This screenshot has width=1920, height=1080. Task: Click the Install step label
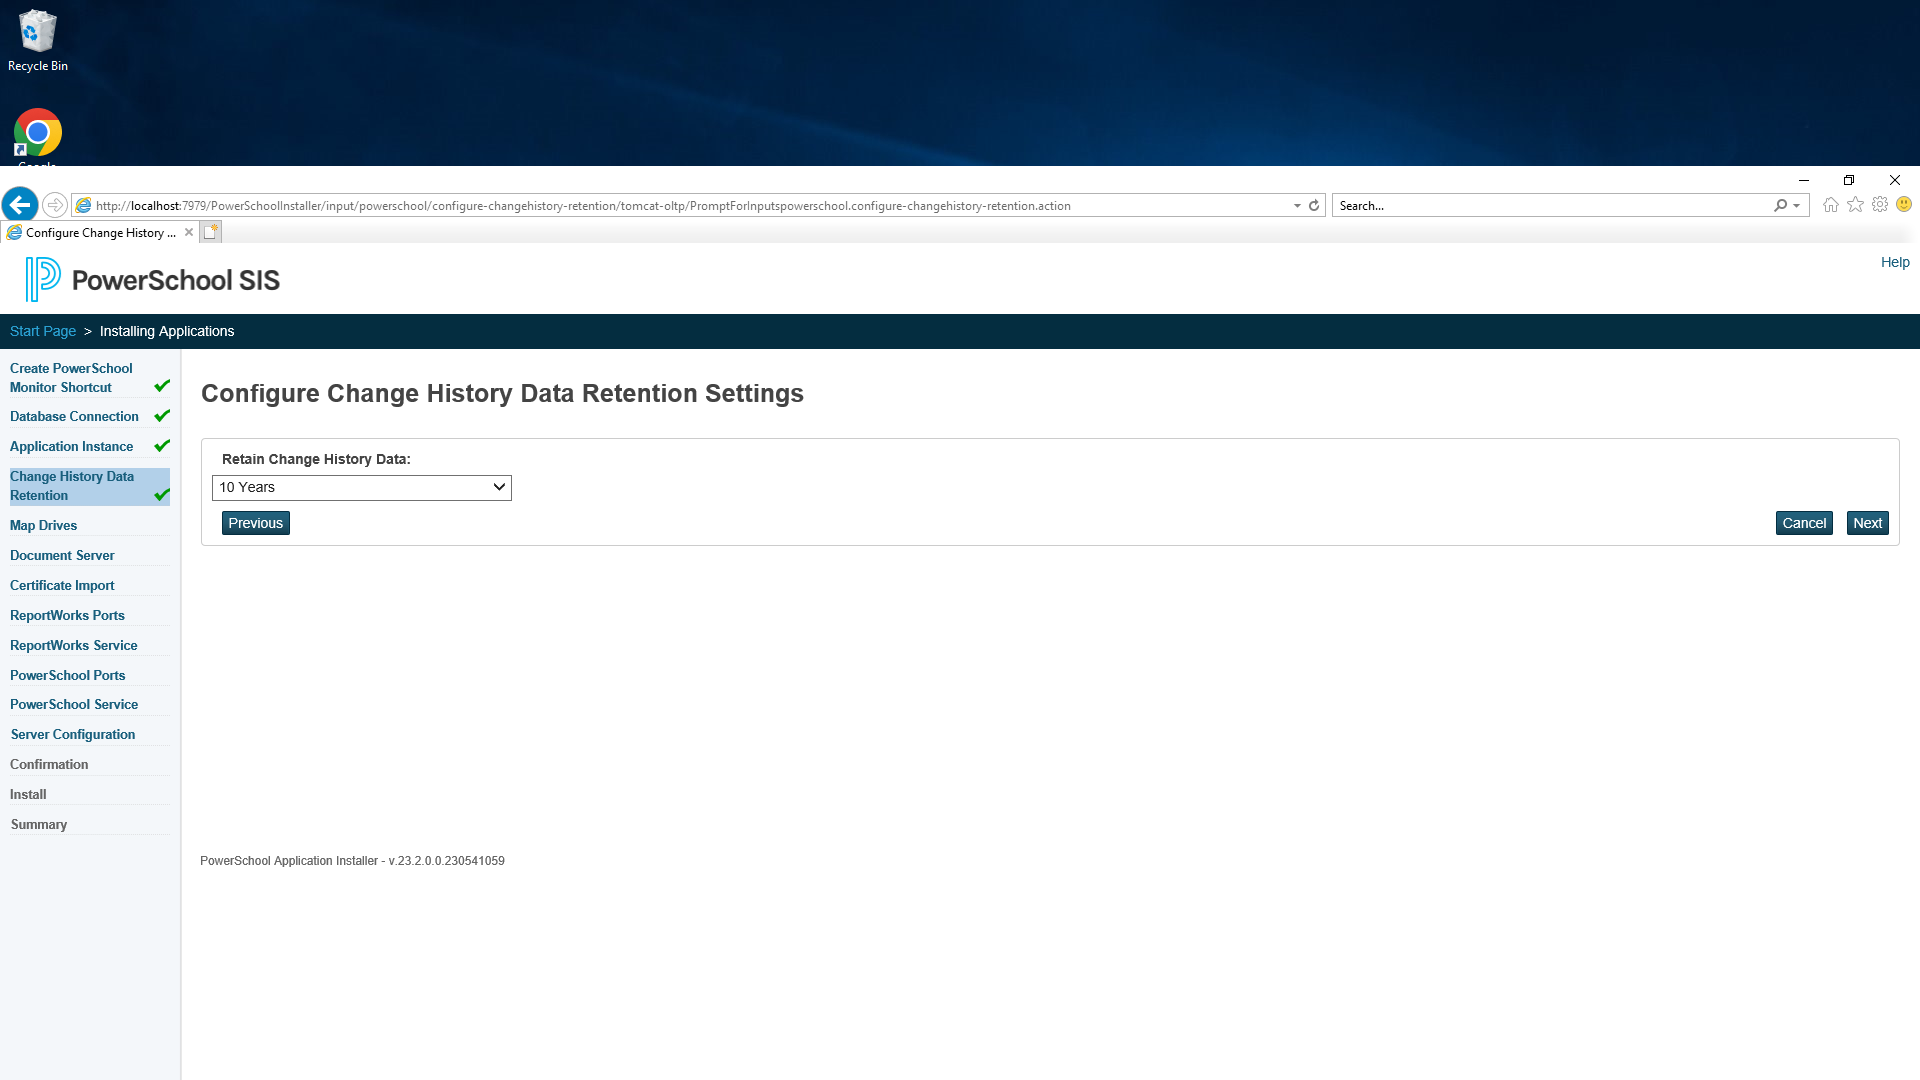point(28,794)
